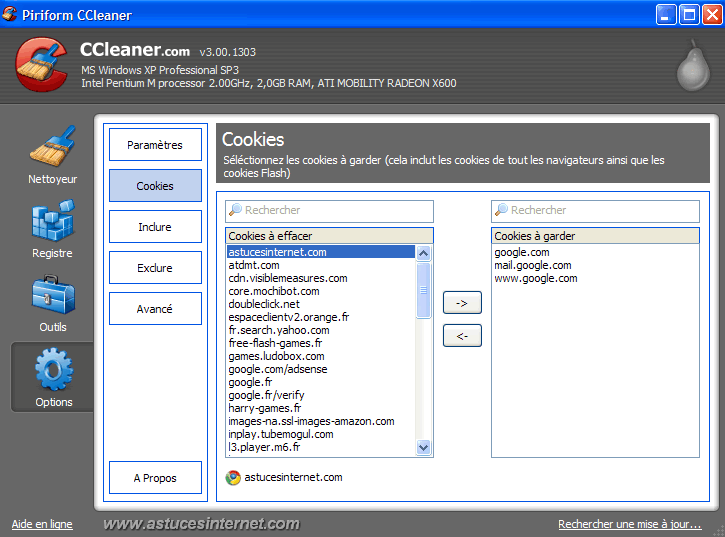Open the Nettoyeur cleaner section

point(52,155)
